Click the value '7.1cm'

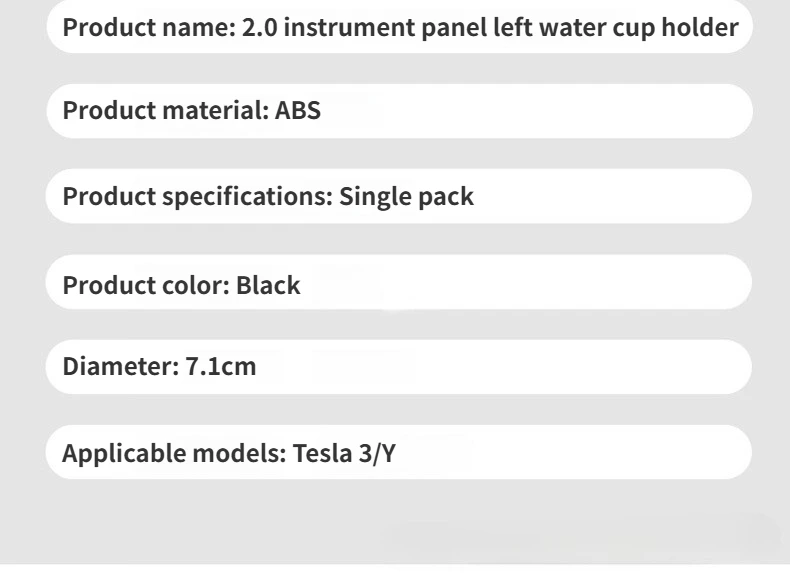coord(221,366)
